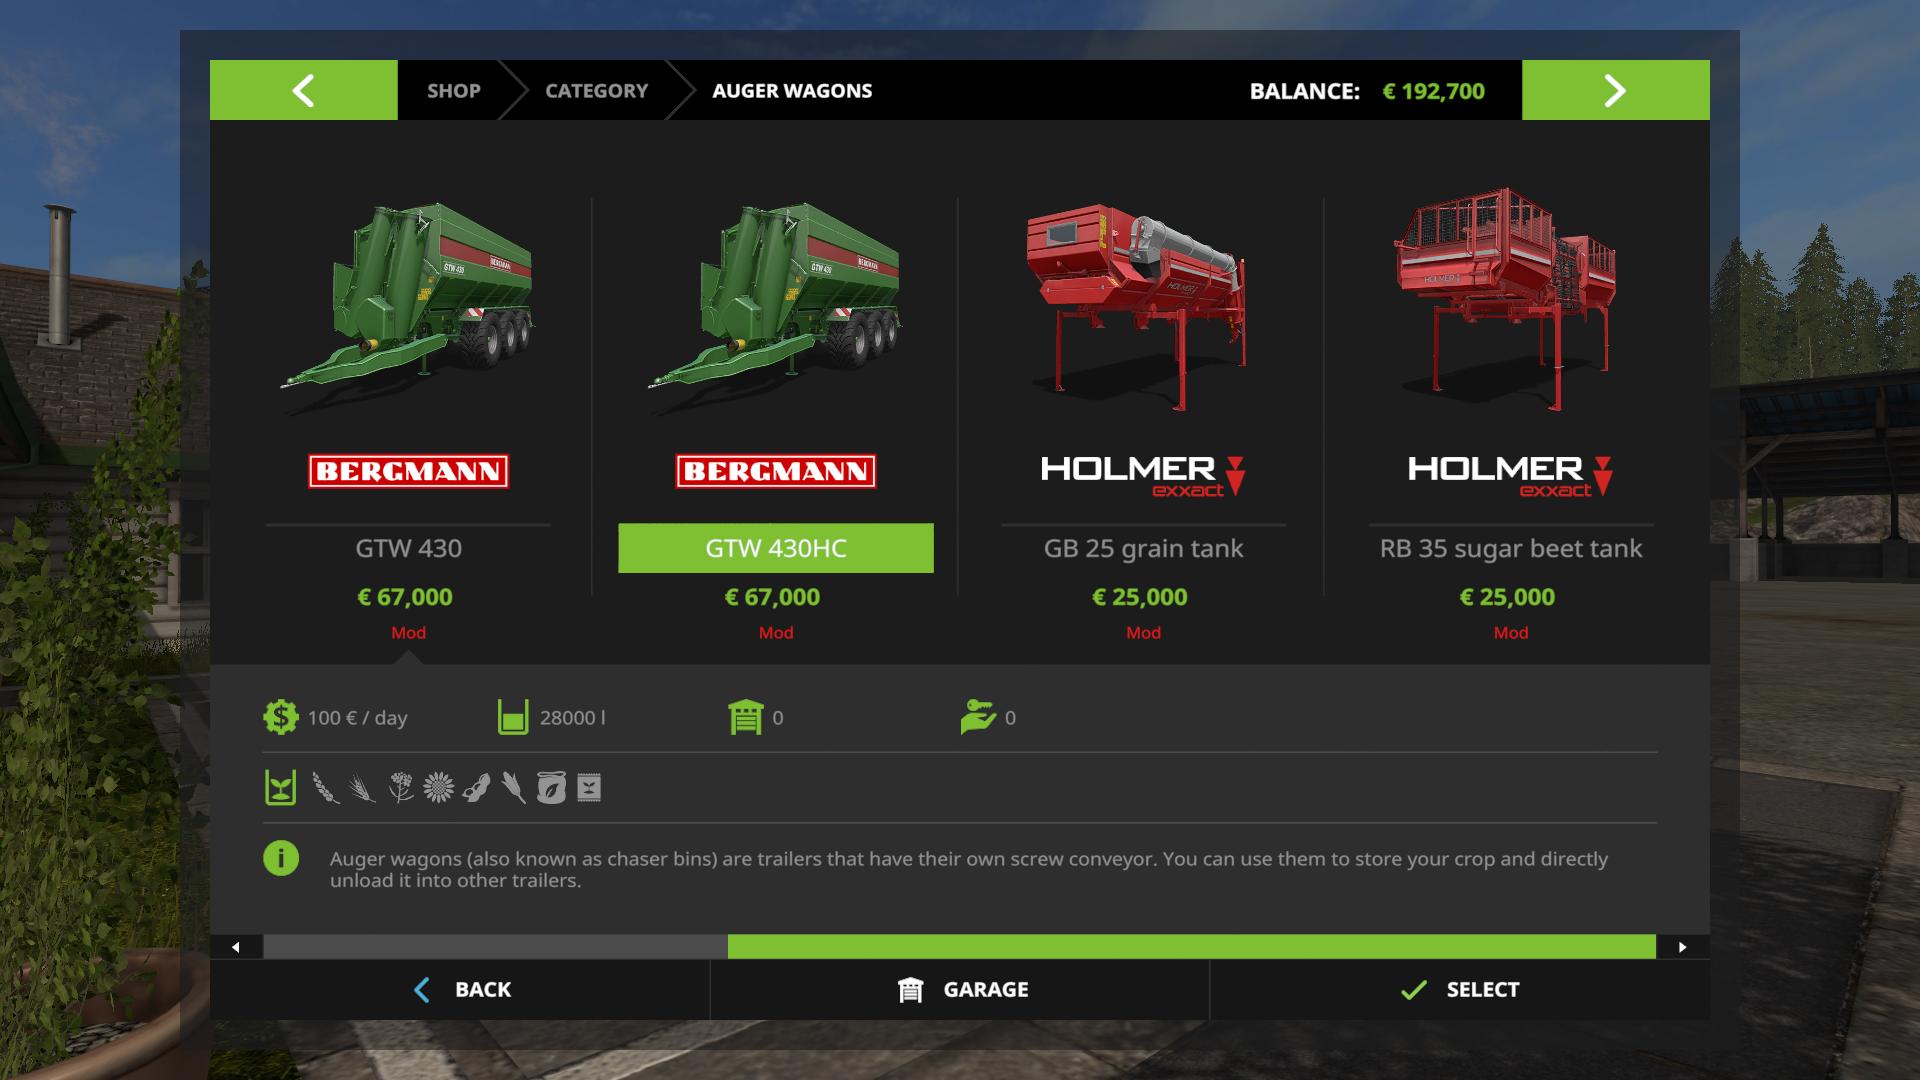Confirm with the SELECT button
Image resolution: width=1920 pixels, height=1080 pixels.
(1460, 990)
